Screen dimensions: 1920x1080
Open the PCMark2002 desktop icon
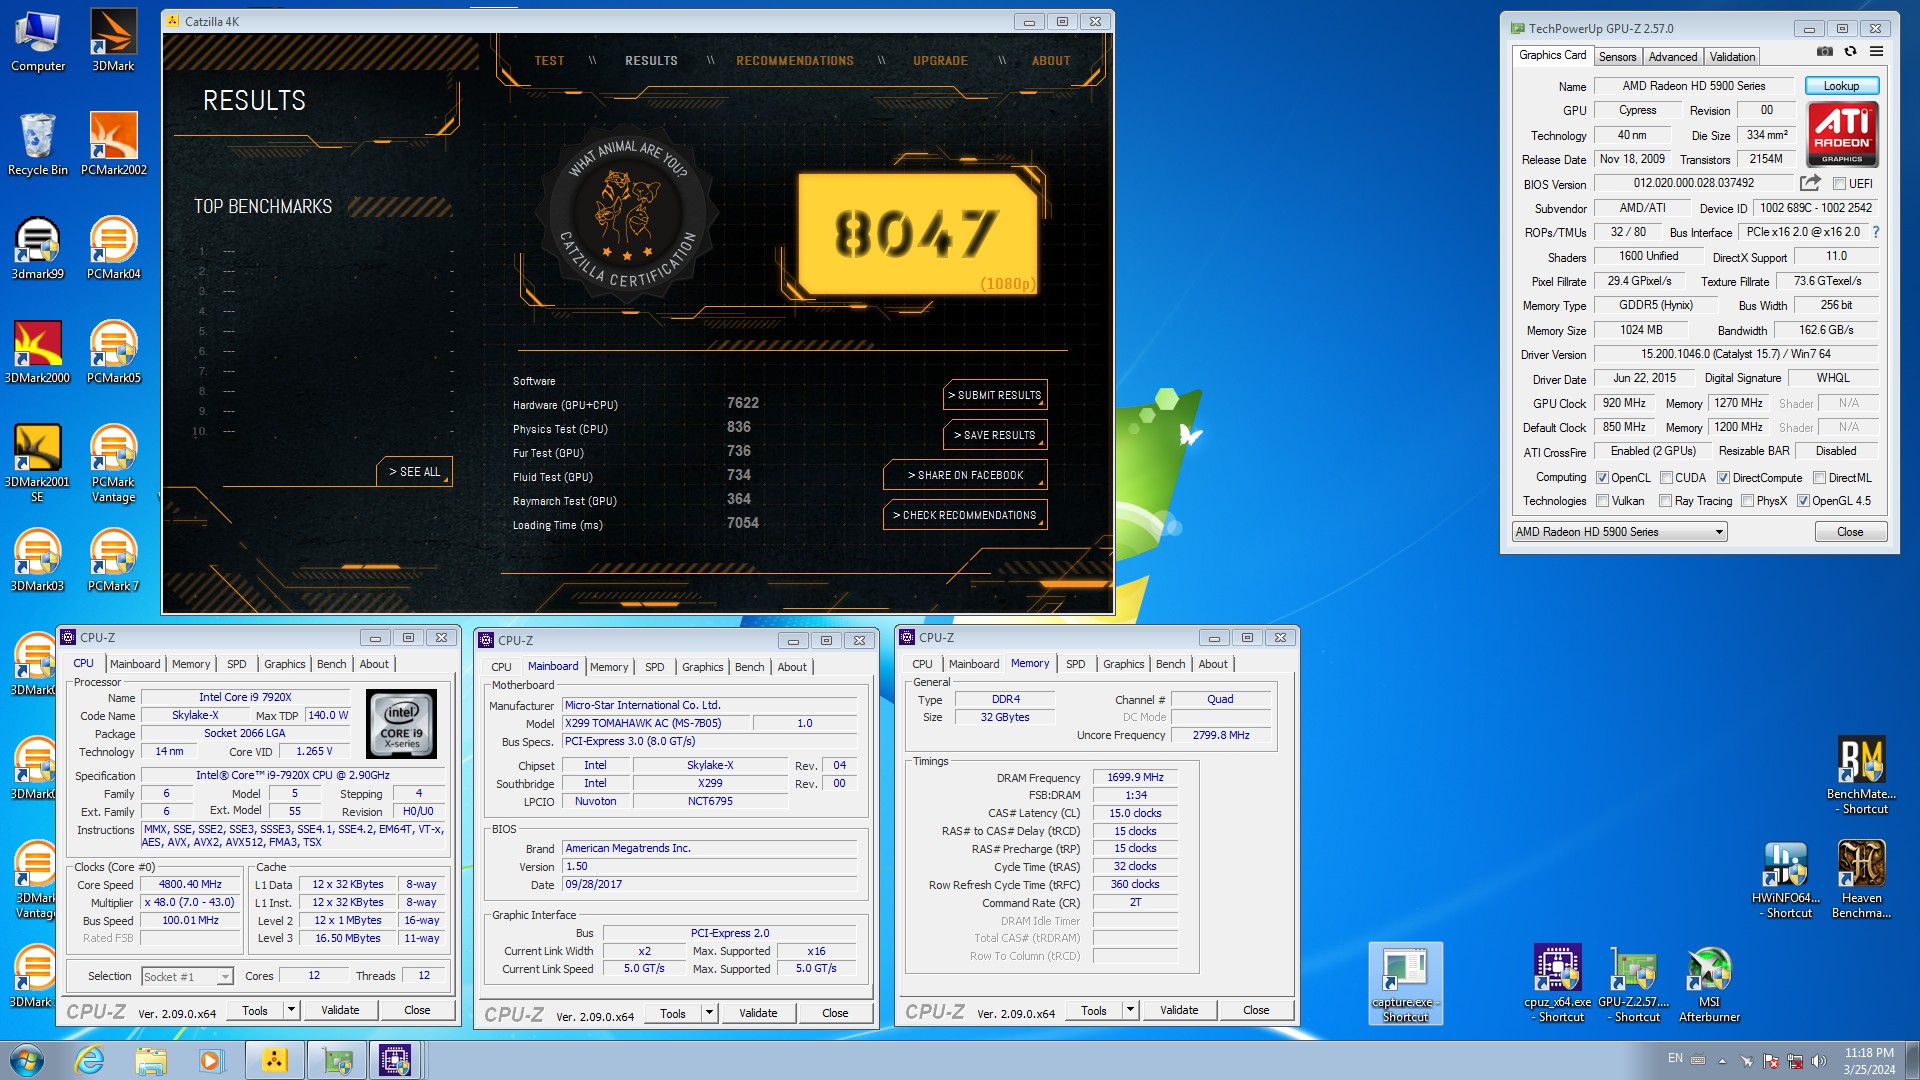pos(113,145)
